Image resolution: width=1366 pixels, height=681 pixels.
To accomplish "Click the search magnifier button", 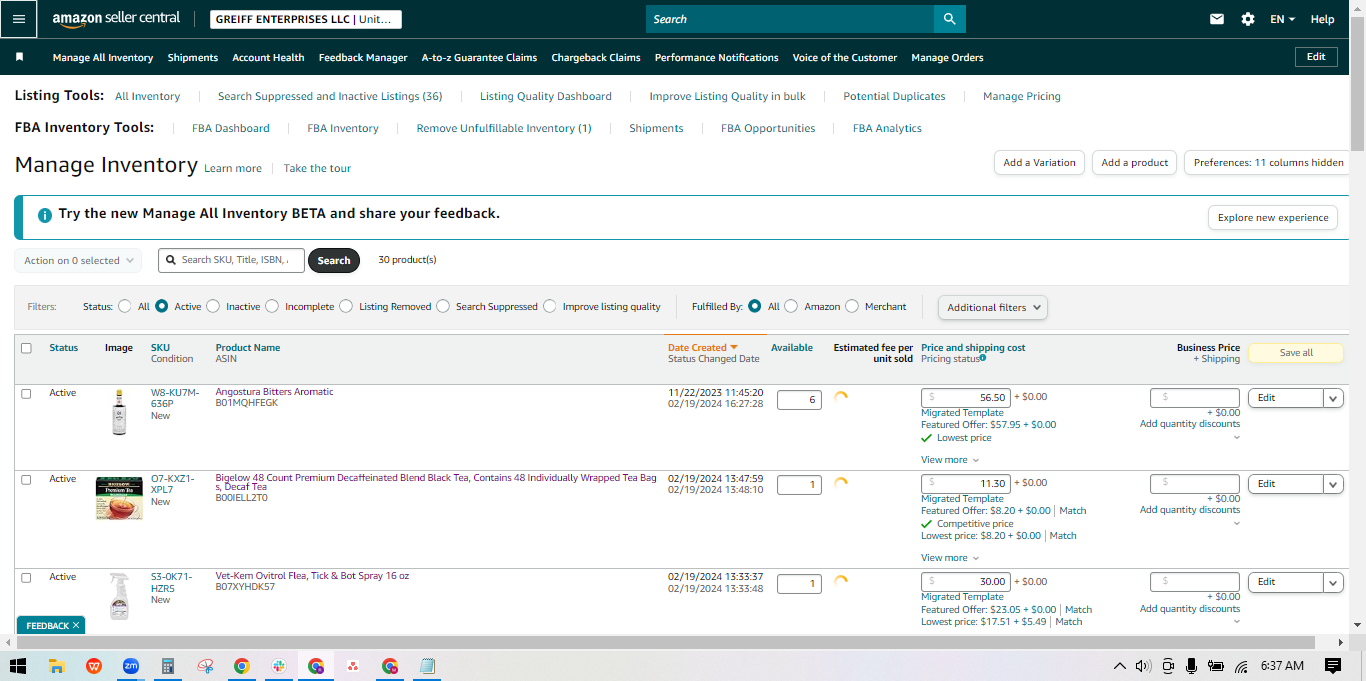I will [x=949, y=19].
